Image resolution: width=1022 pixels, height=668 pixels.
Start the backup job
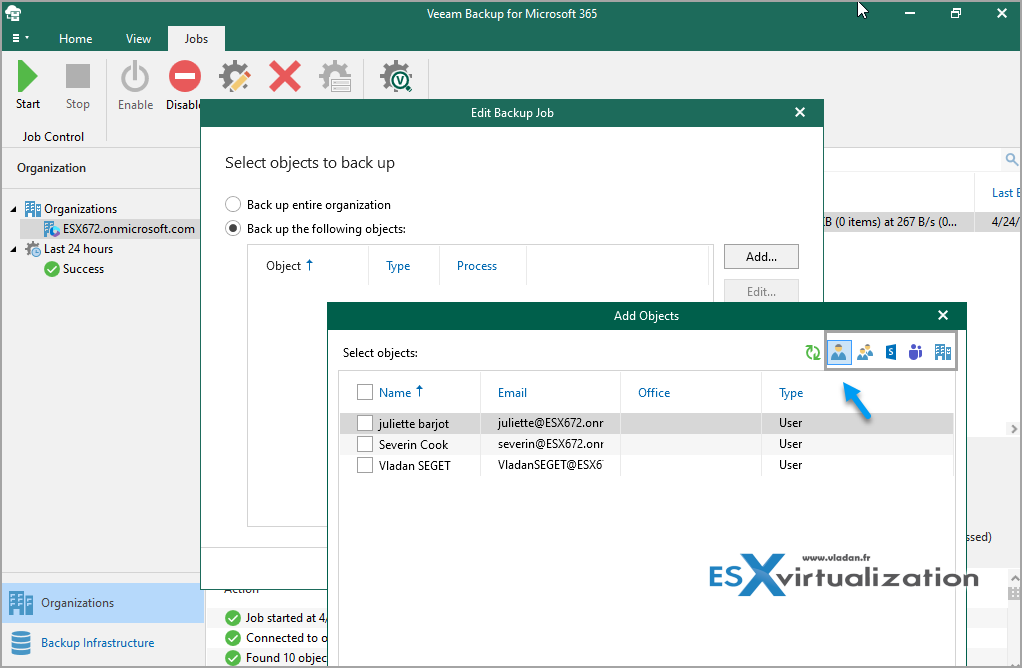tap(27, 85)
